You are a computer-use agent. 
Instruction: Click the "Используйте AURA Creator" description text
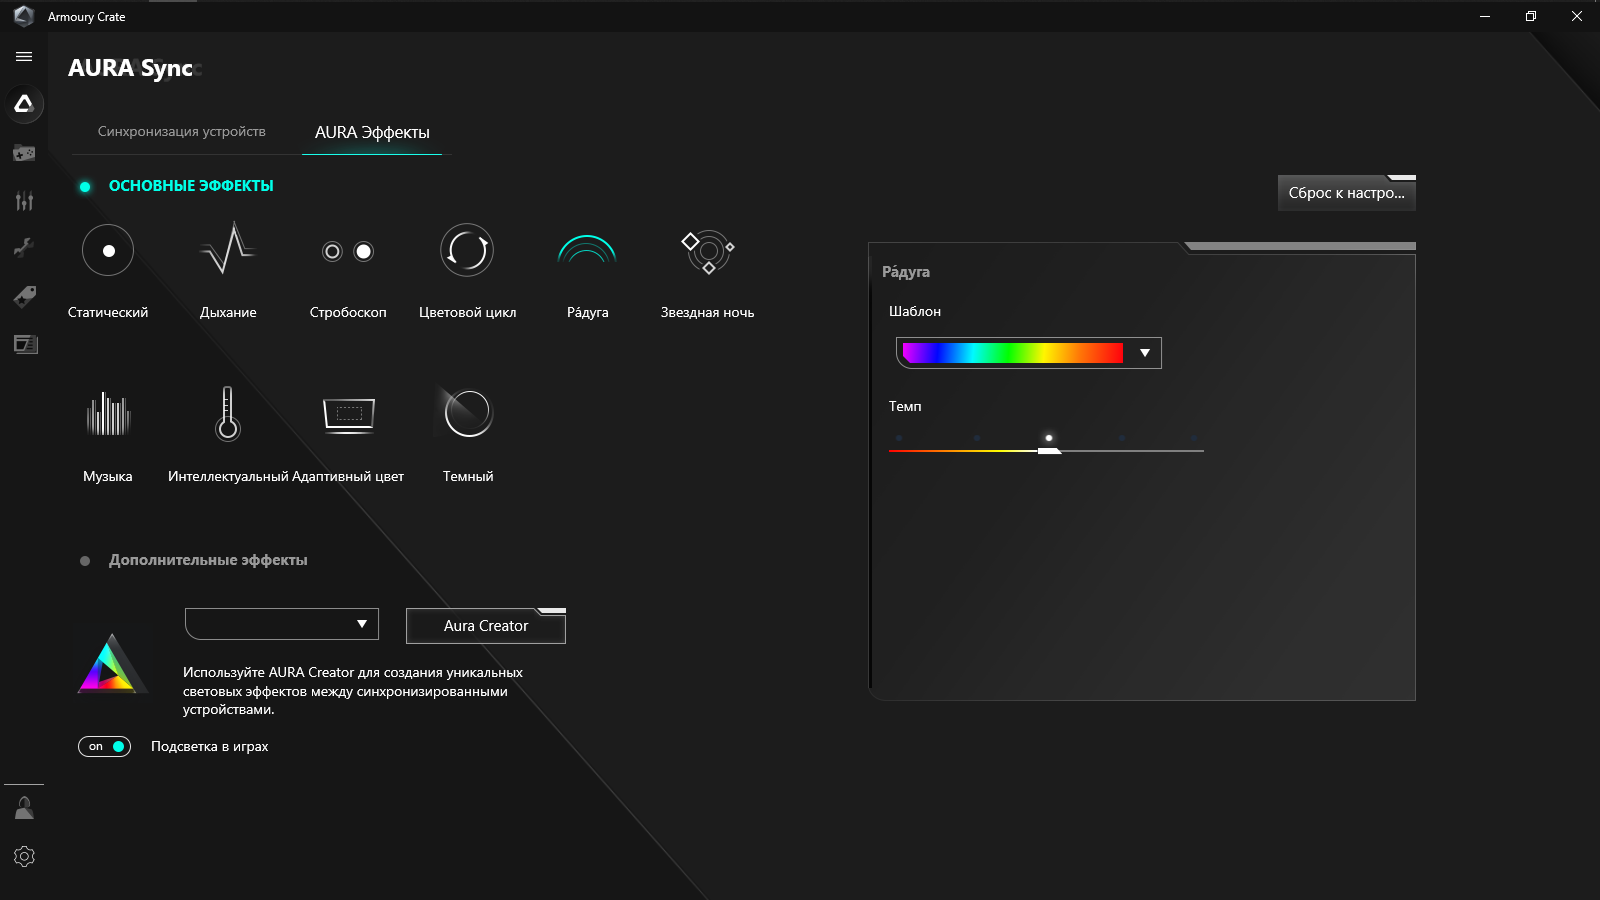click(353, 691)
